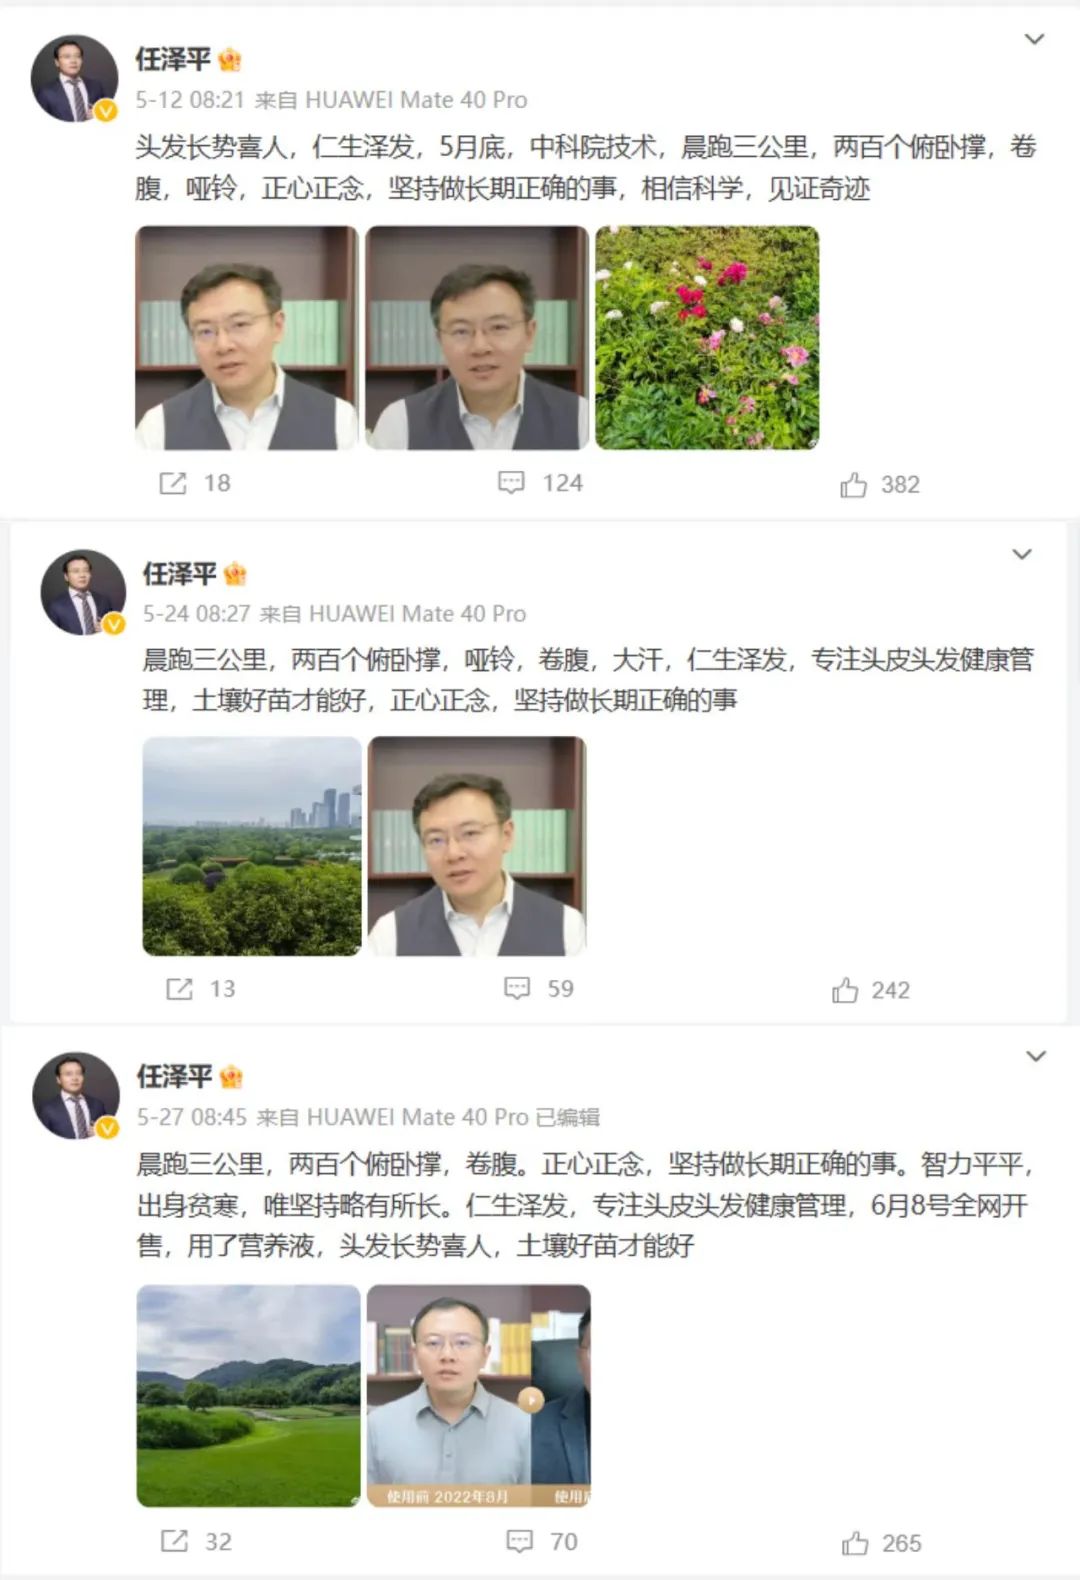Expand the chevron menu on the 5-12 post
1080x1580 pixels.
tap(1035, 39)
